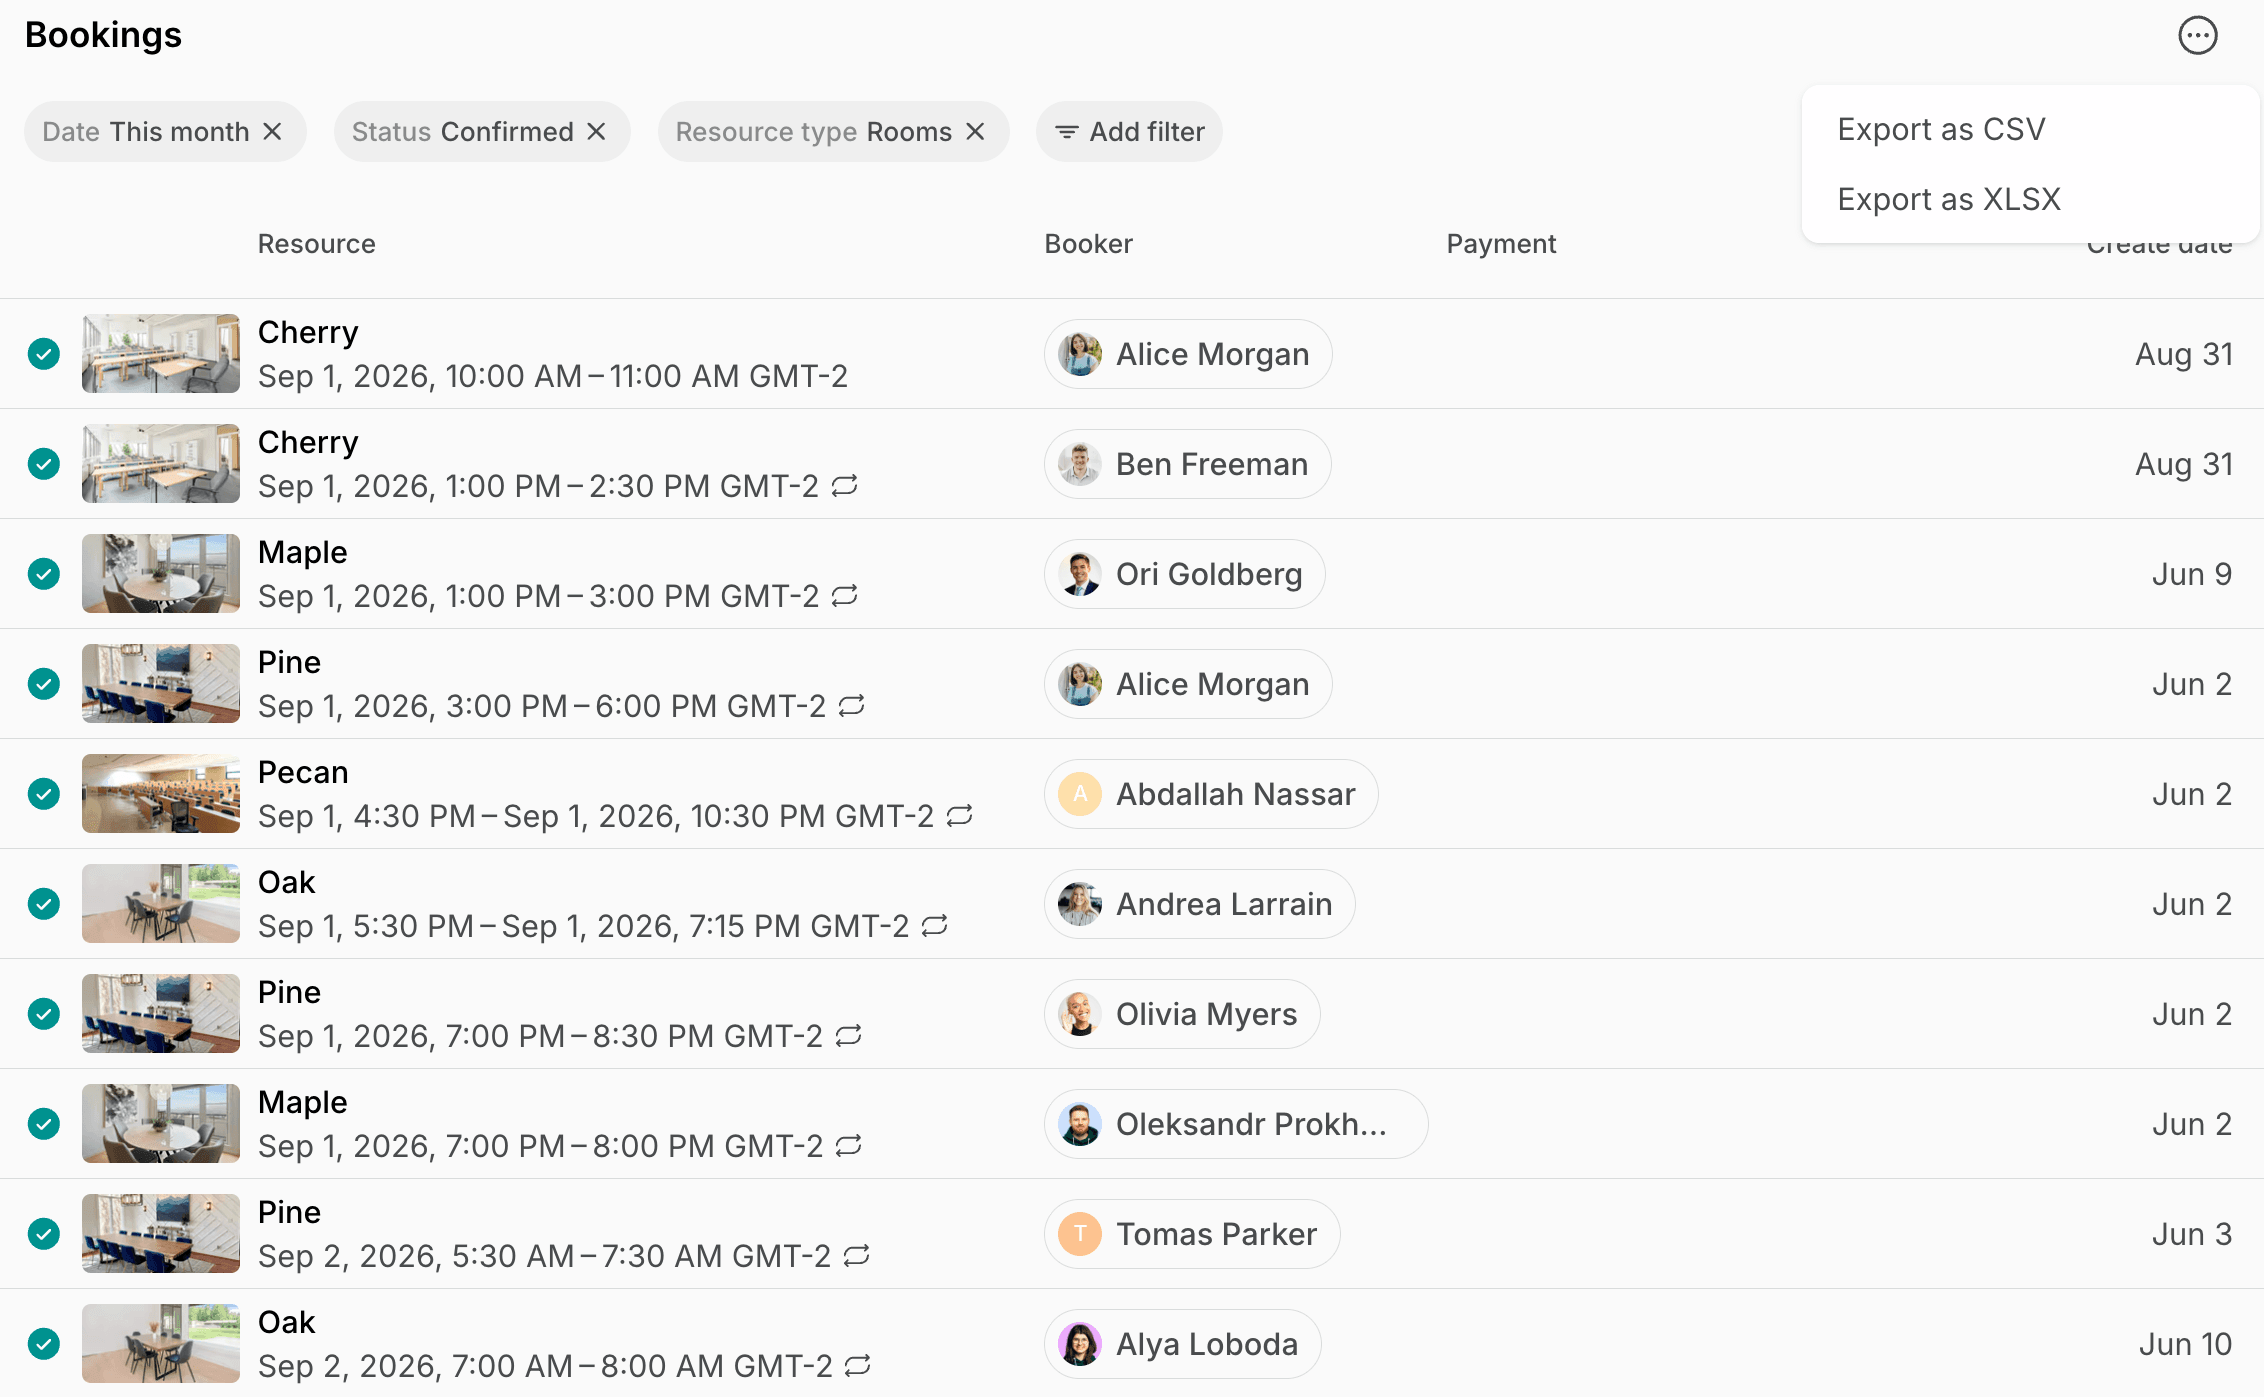The height and width of the screenshot is (1397, 2264).
Task: Click the Payment column header
Action: pos(1501,244)
